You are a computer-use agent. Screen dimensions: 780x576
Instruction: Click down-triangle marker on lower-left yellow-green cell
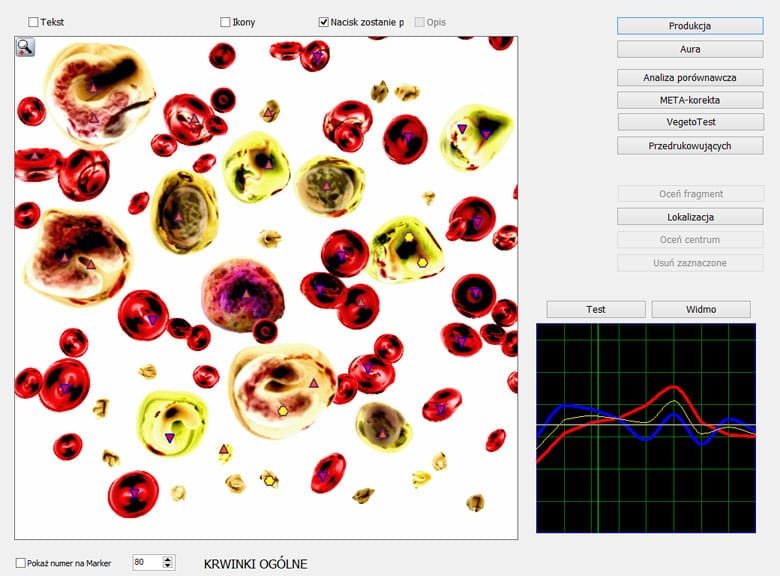(x=169, y=438)
